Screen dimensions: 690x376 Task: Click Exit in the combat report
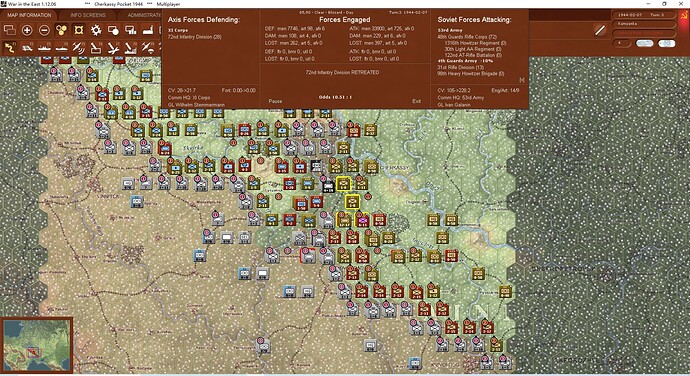tap(416, 101)
